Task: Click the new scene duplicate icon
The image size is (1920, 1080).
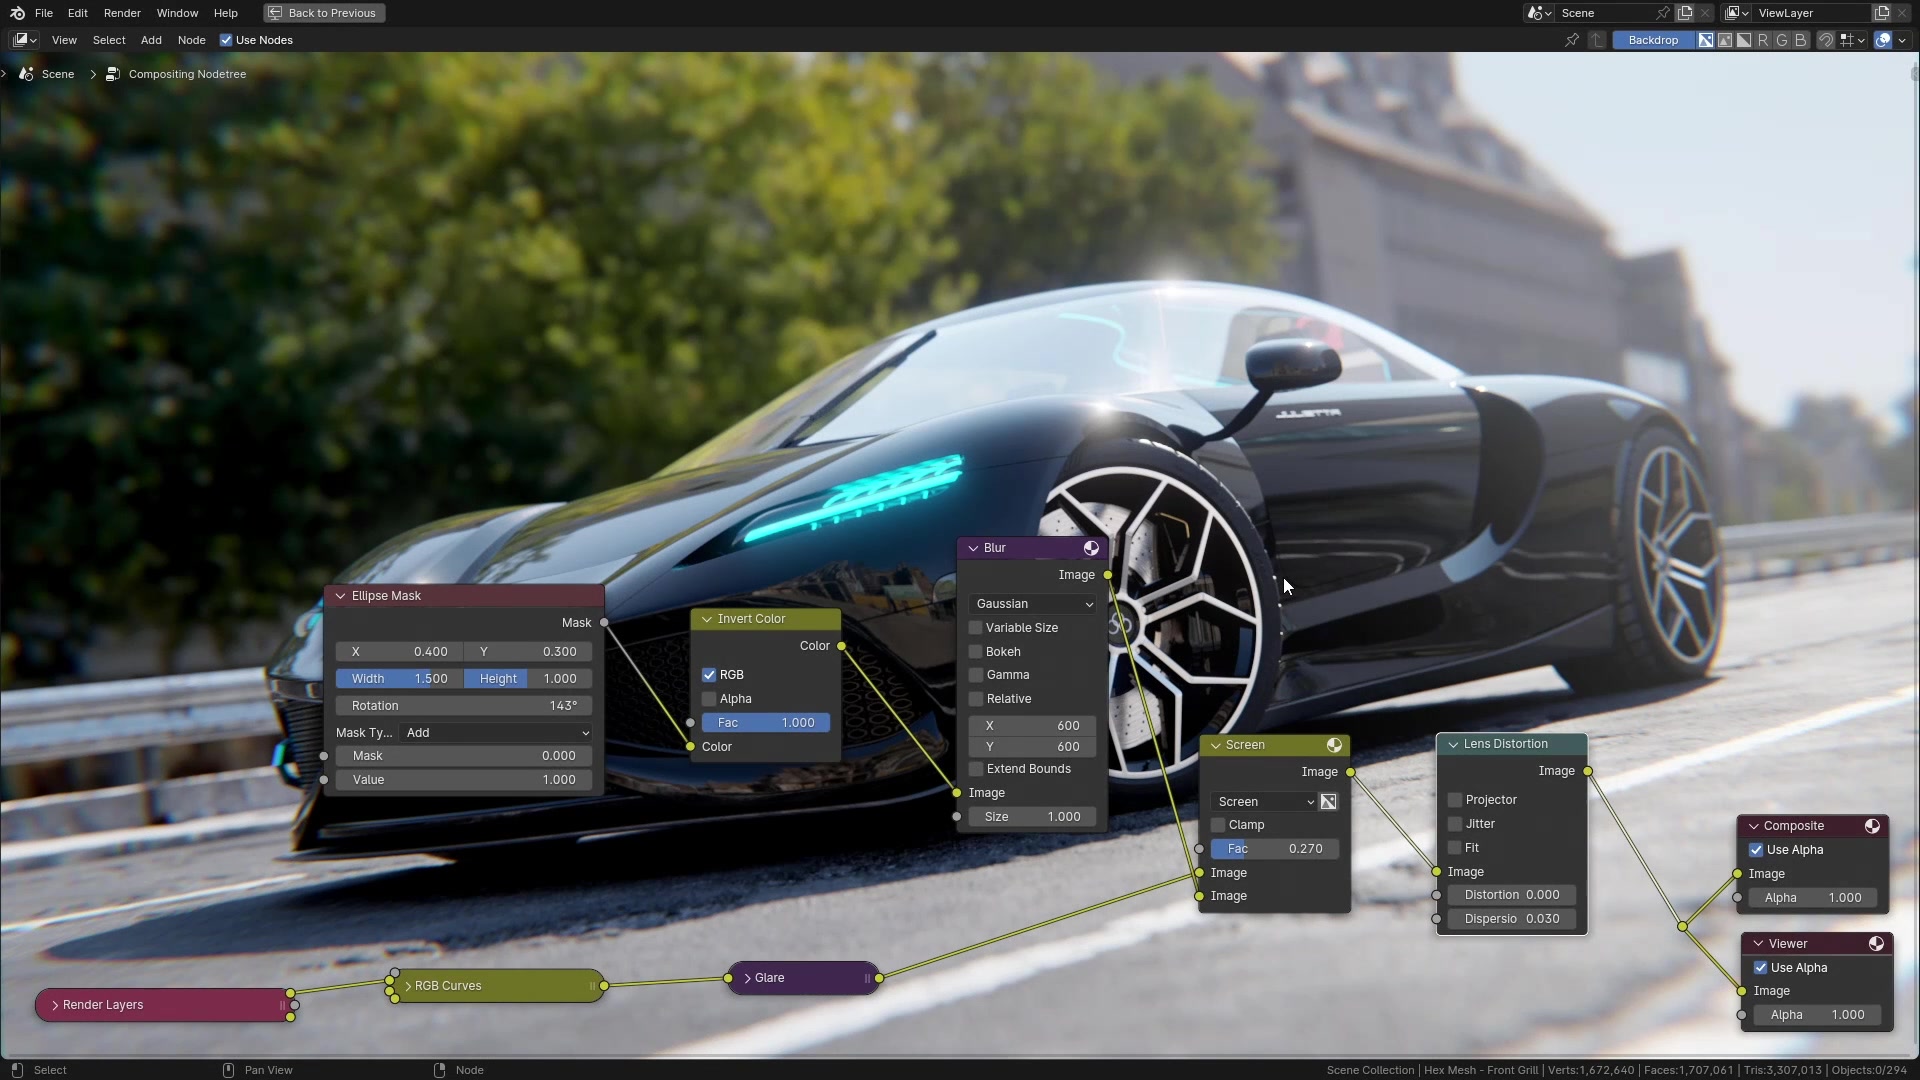Action: pos(1685,13)
